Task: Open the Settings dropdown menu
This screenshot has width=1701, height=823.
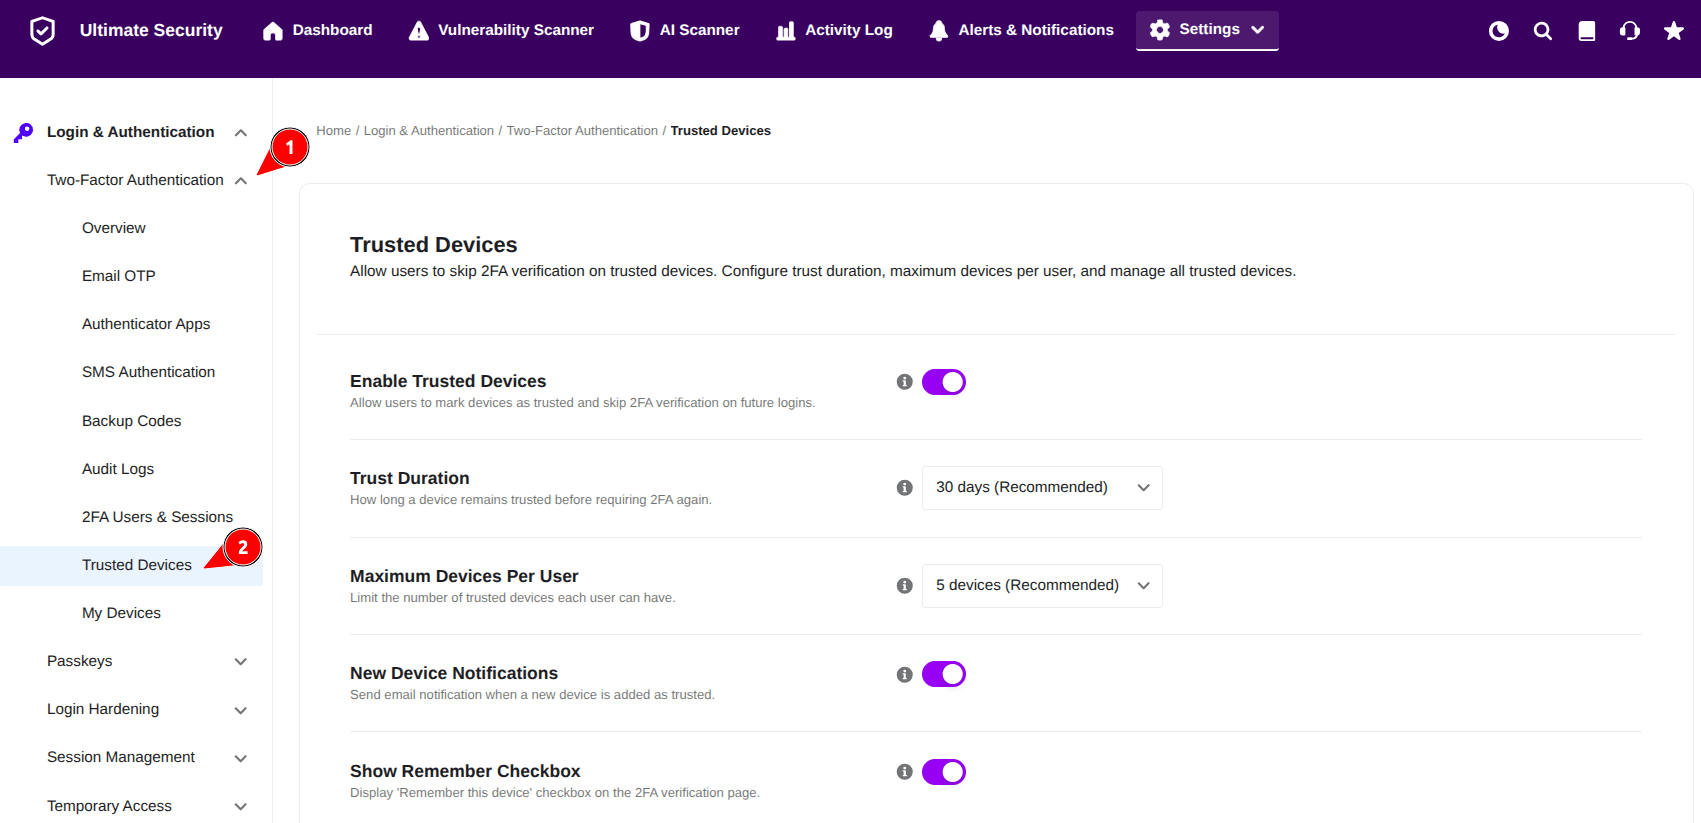Action: point(1207,30)
